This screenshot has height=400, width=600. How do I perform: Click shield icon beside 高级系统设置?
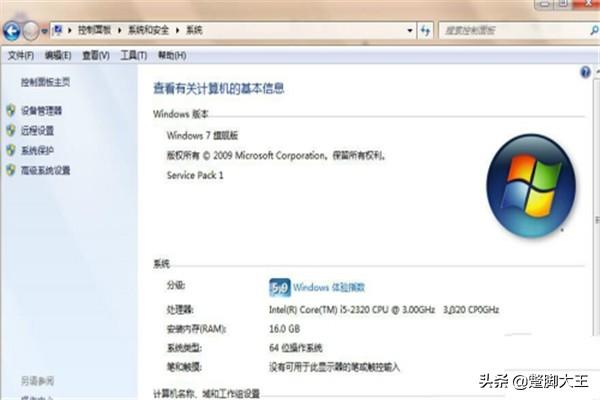(x=11, y=171)
